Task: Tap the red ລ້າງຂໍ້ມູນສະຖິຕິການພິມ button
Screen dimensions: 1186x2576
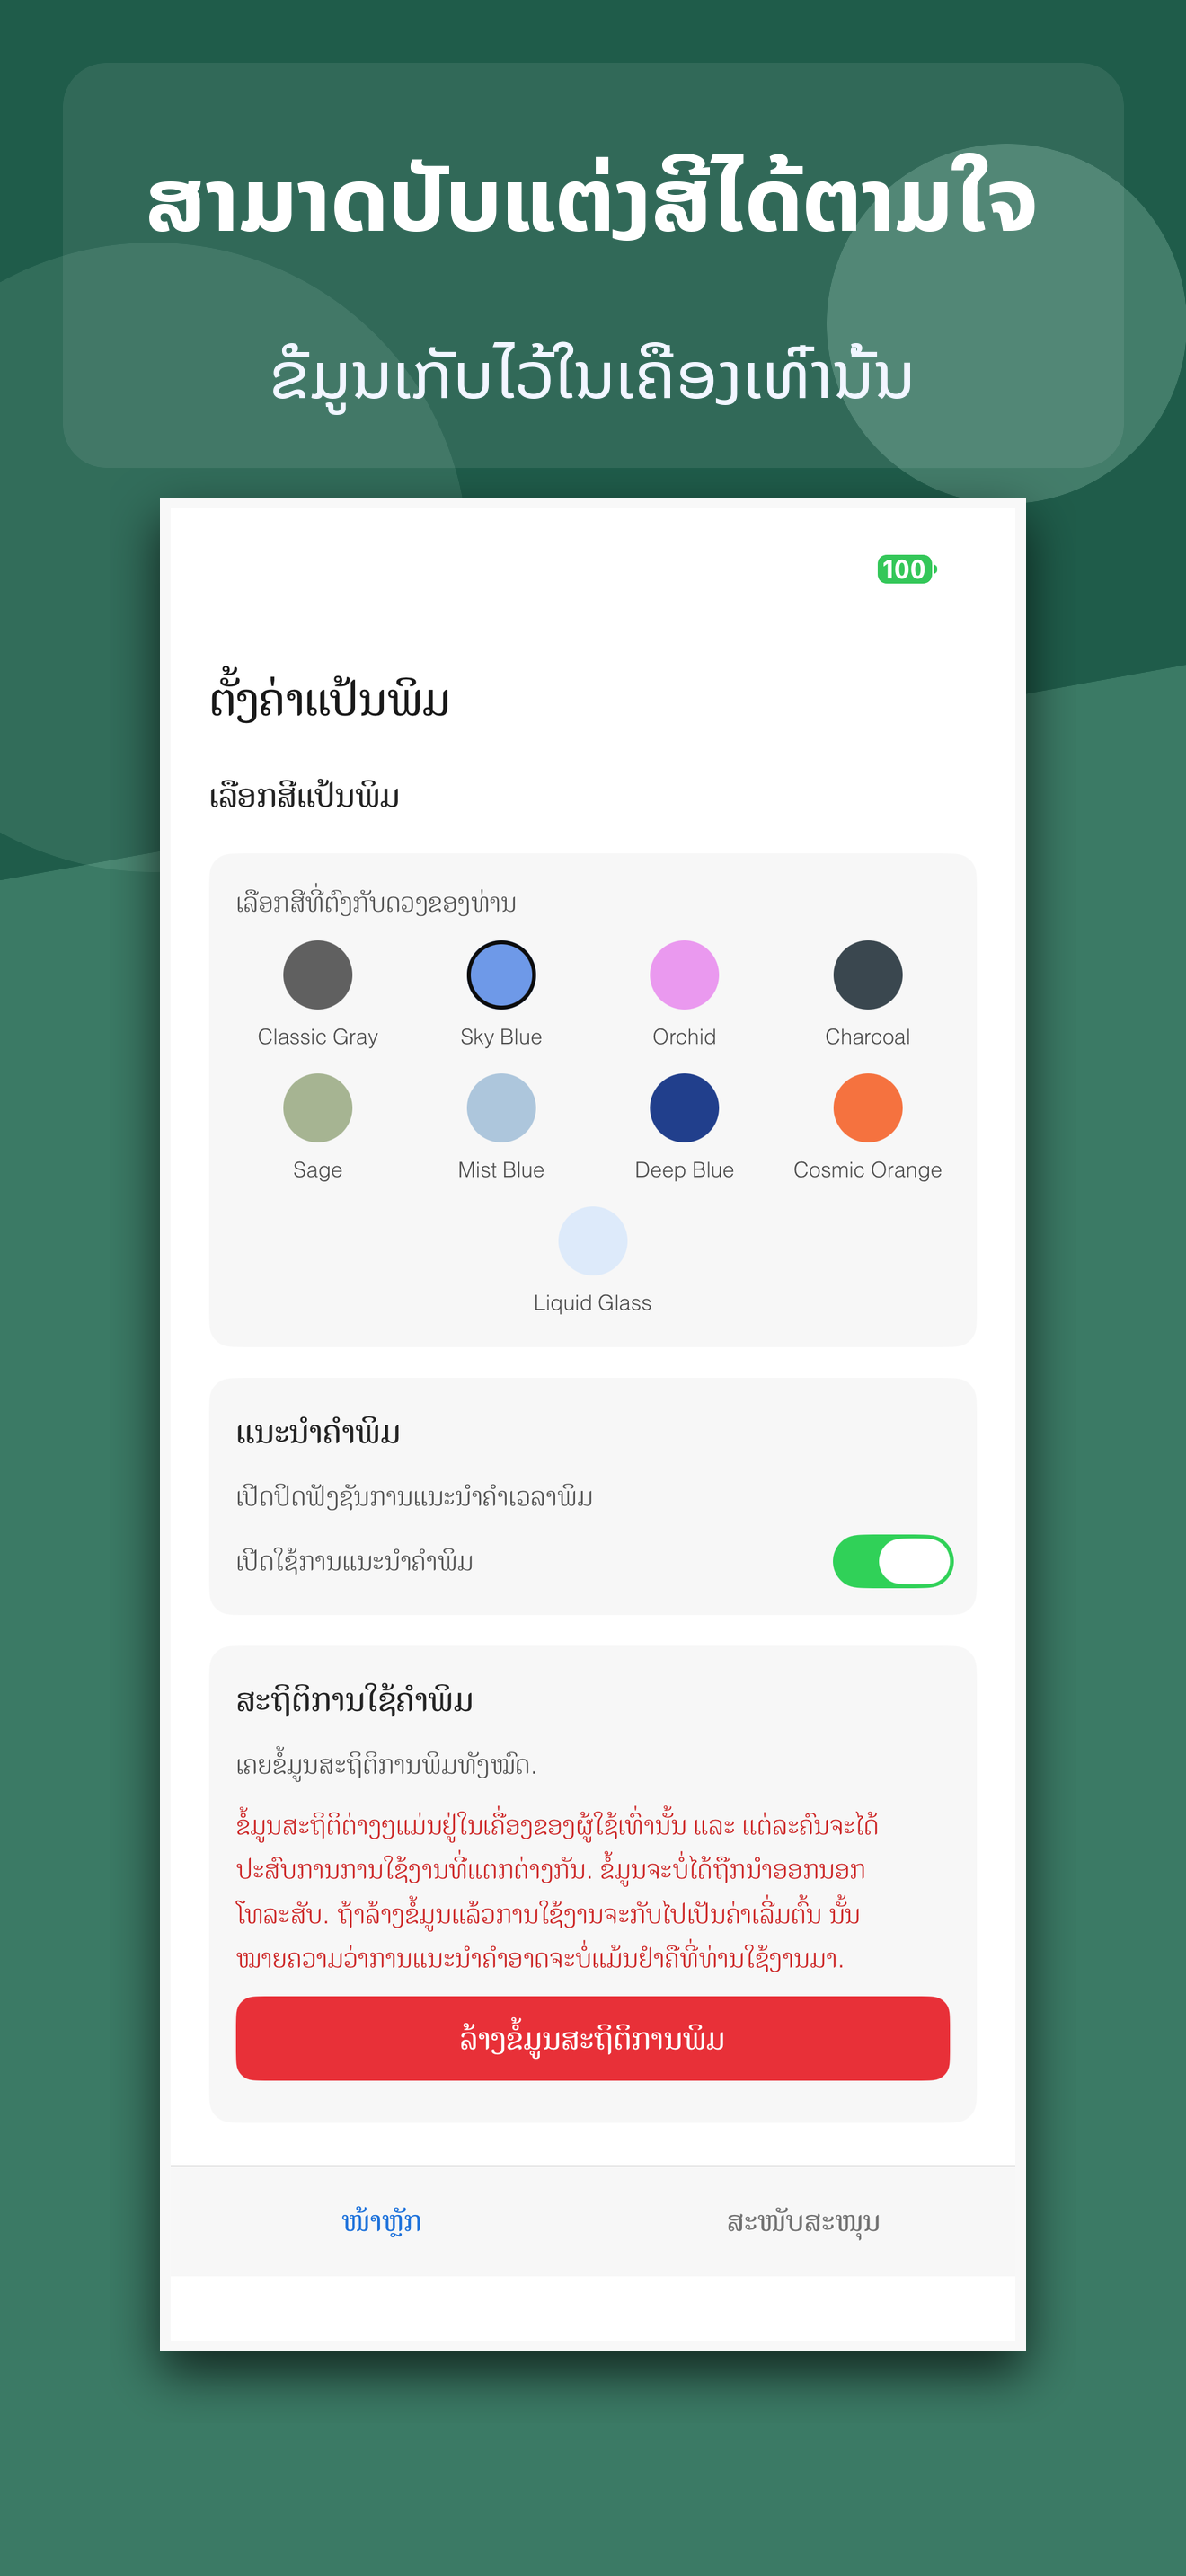Action: tap(593, 2038)
